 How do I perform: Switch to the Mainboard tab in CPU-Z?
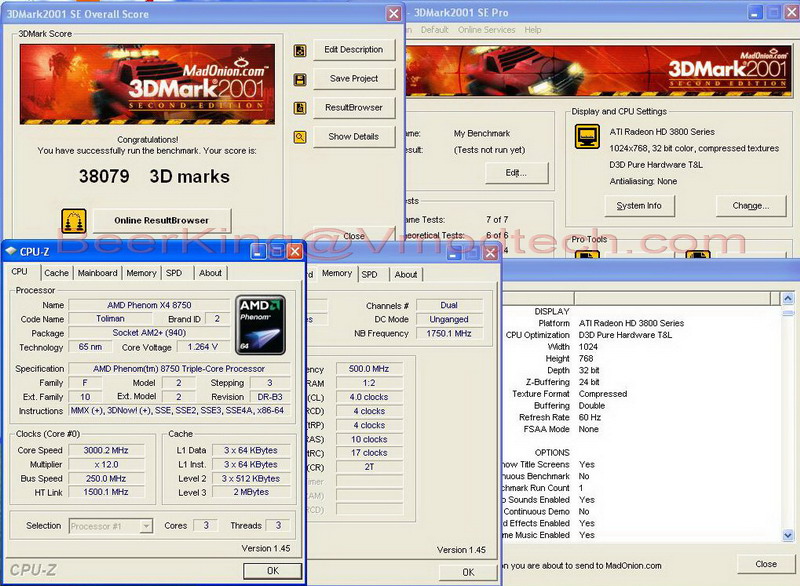97,273
